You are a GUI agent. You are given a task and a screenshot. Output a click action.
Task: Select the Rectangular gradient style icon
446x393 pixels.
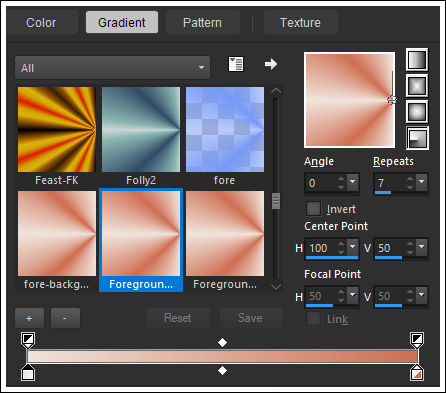coord(417,86)
